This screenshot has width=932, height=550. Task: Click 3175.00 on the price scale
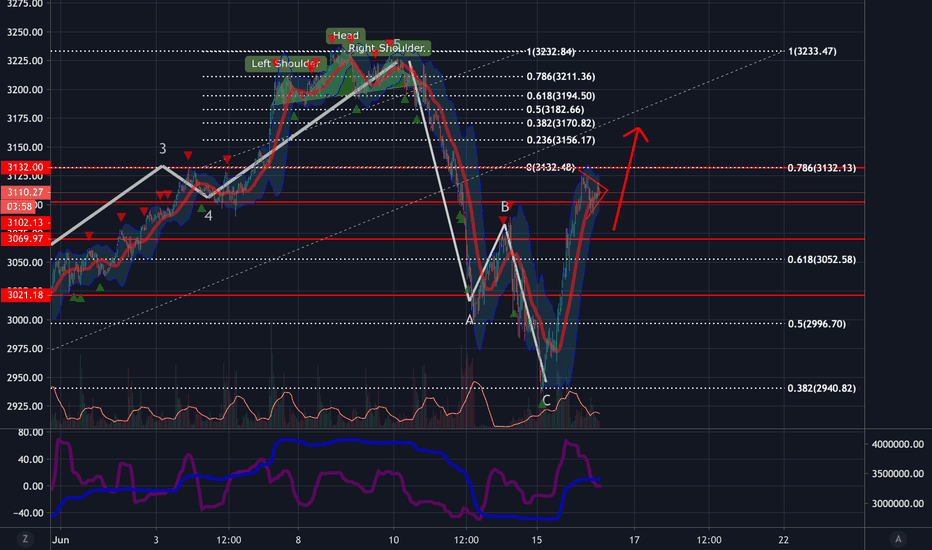(24, 118)
